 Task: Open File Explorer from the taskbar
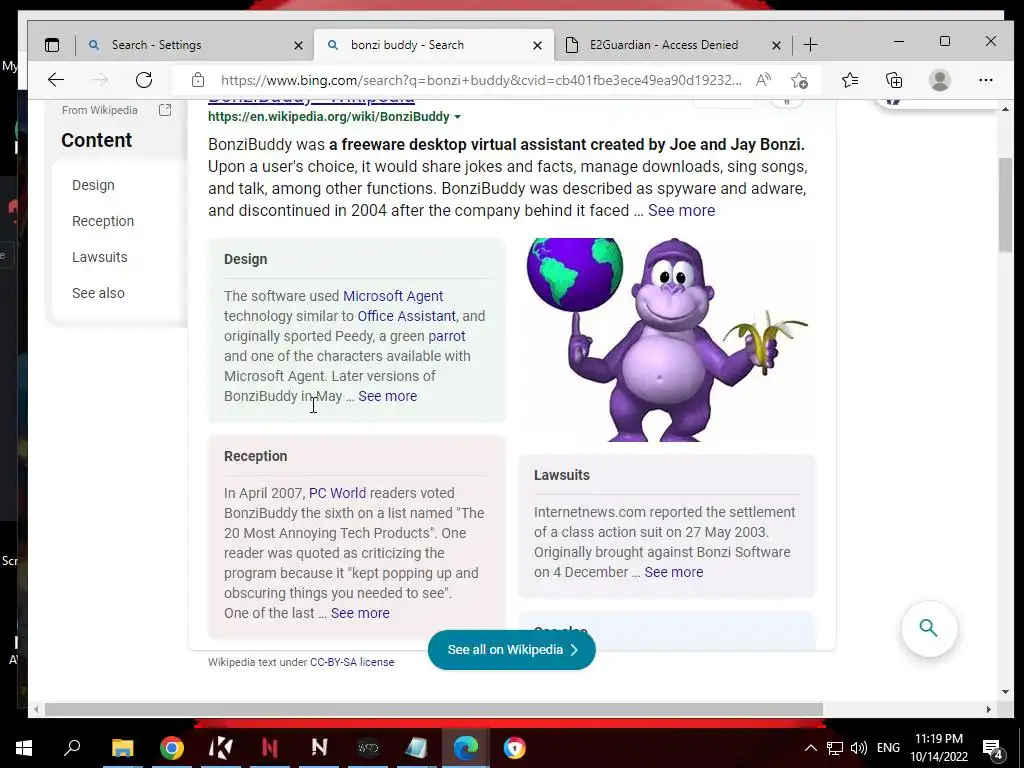[x=122, y=748]
